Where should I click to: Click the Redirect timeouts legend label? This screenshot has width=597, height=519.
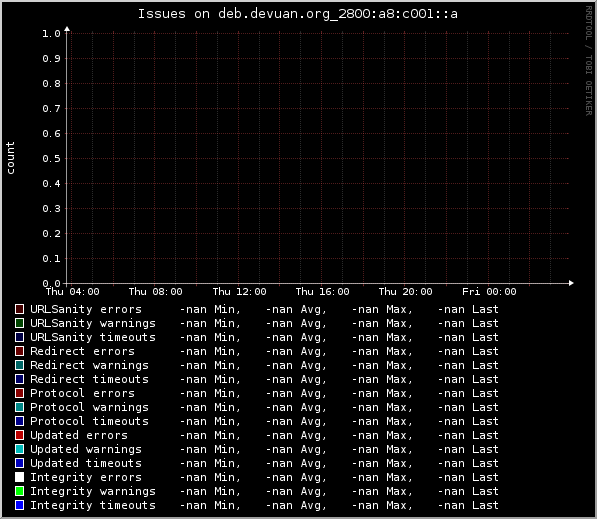click(x=89, y=379)
